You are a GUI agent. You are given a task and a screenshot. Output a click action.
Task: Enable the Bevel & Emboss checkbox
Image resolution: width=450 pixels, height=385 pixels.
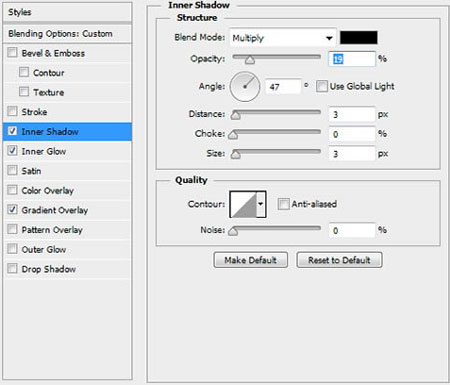point(12,52)
